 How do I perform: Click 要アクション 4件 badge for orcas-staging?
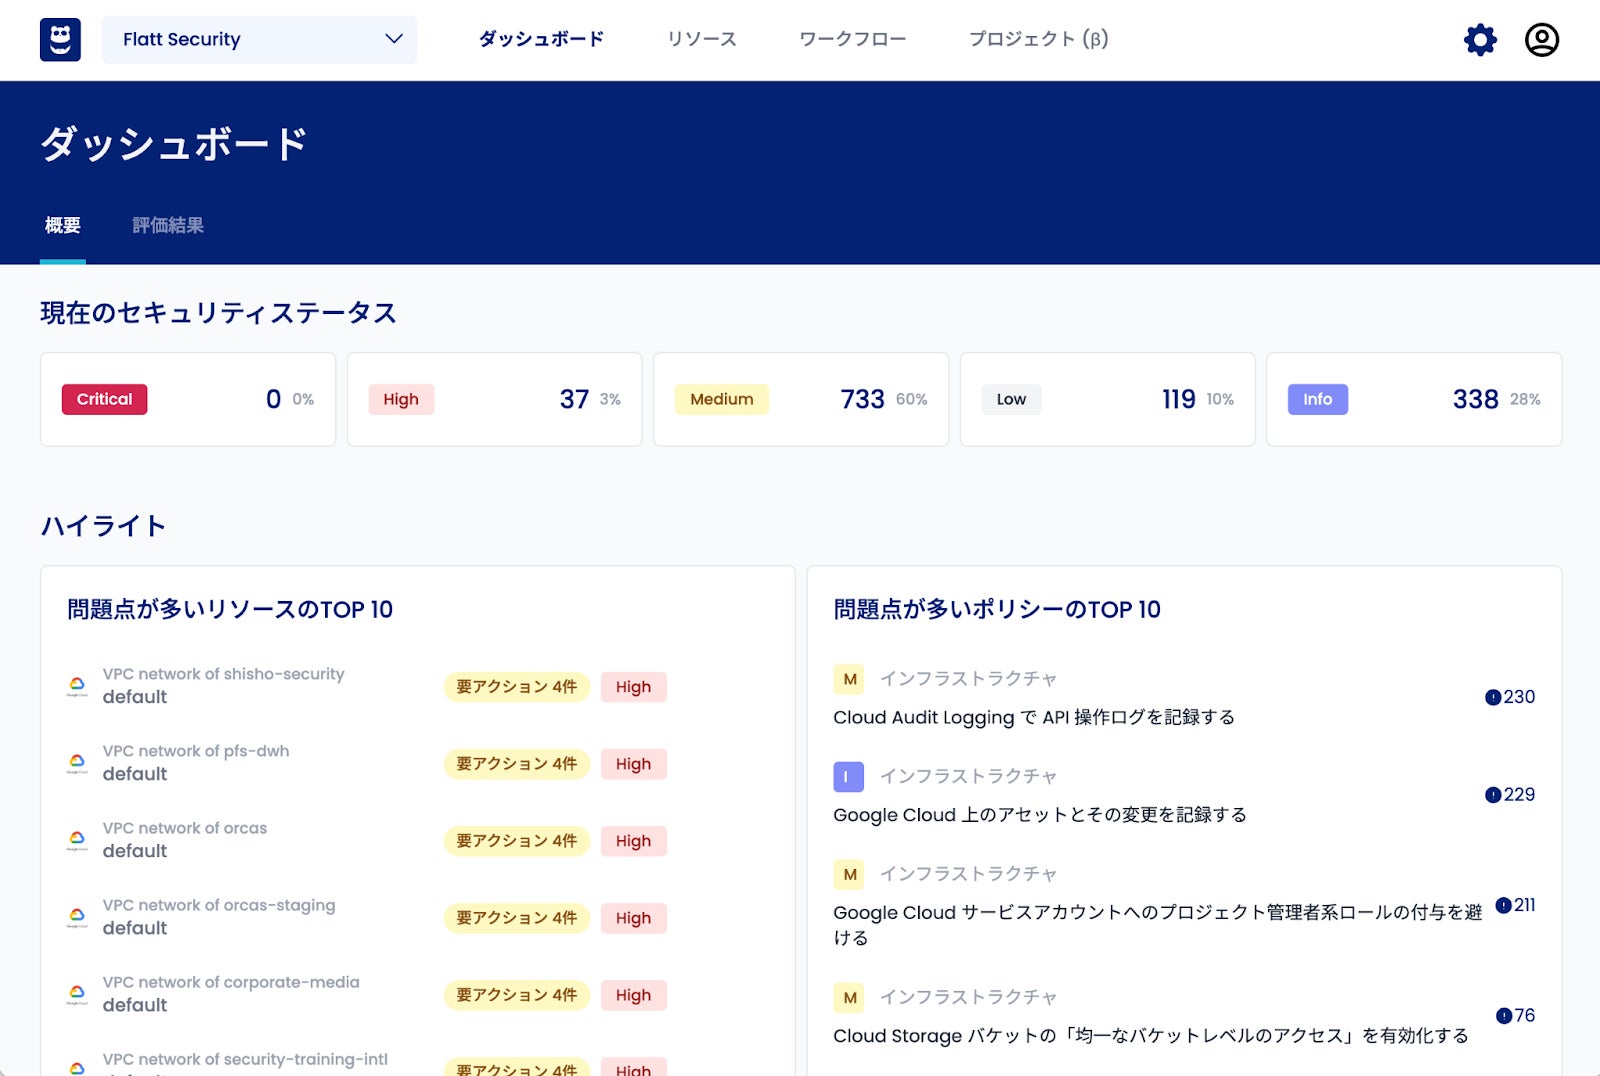coord(517,918)
